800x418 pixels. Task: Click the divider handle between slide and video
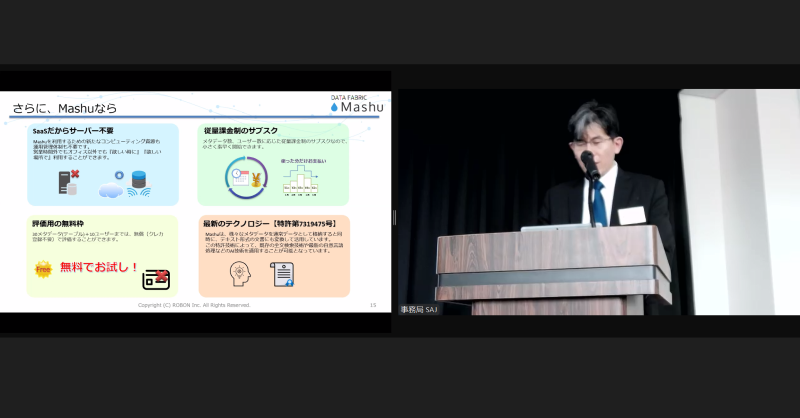pos(394,217)
